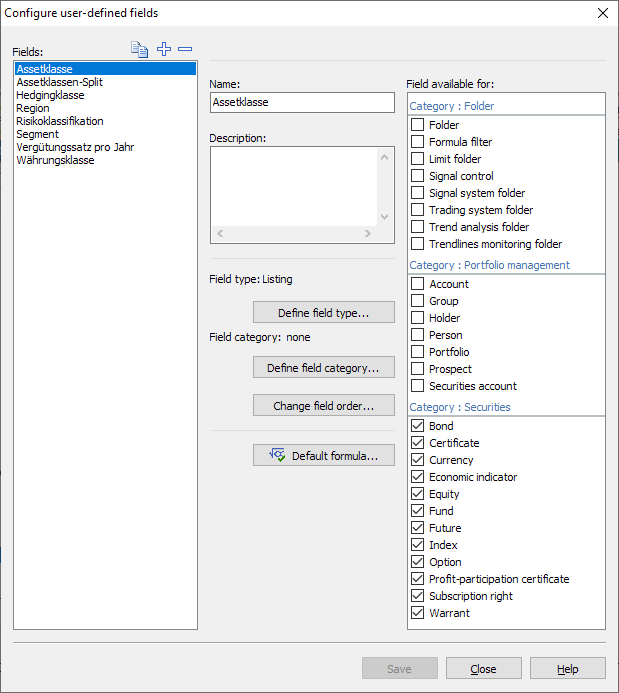Image resolution: width=619 pixels, height=693 pixels.
Task: Click into the Name input field
Action: coord(302,102)
